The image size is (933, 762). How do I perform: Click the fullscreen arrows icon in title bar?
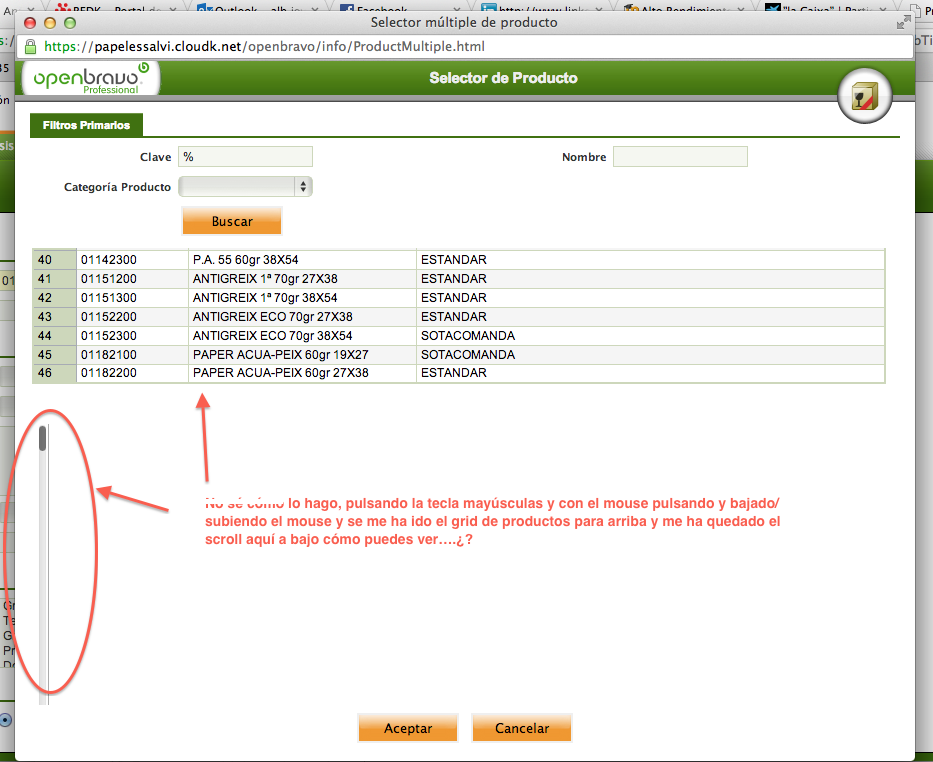904,23
